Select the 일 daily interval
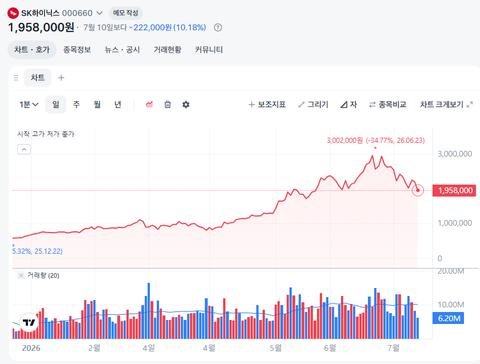Screen dimensions: 480x364 coord(56,105)
